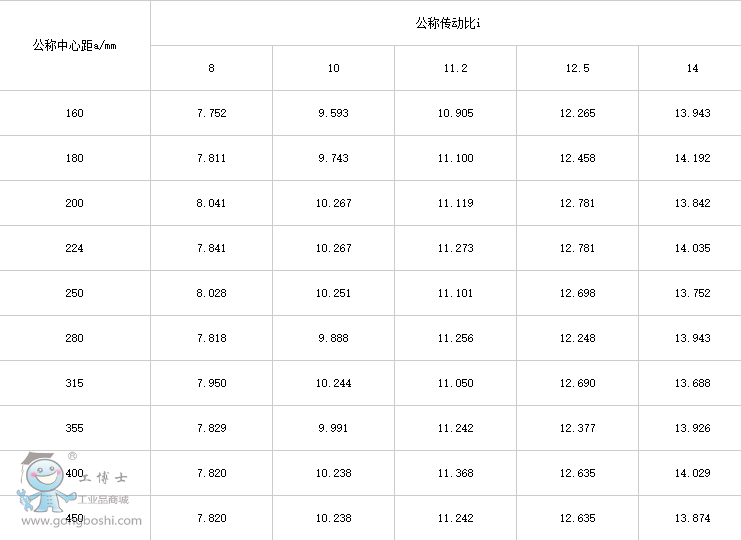The width and height of the screenshot is (741, 540).
Task: Select the 11.2 ratio column header
Action: point(455,68)
